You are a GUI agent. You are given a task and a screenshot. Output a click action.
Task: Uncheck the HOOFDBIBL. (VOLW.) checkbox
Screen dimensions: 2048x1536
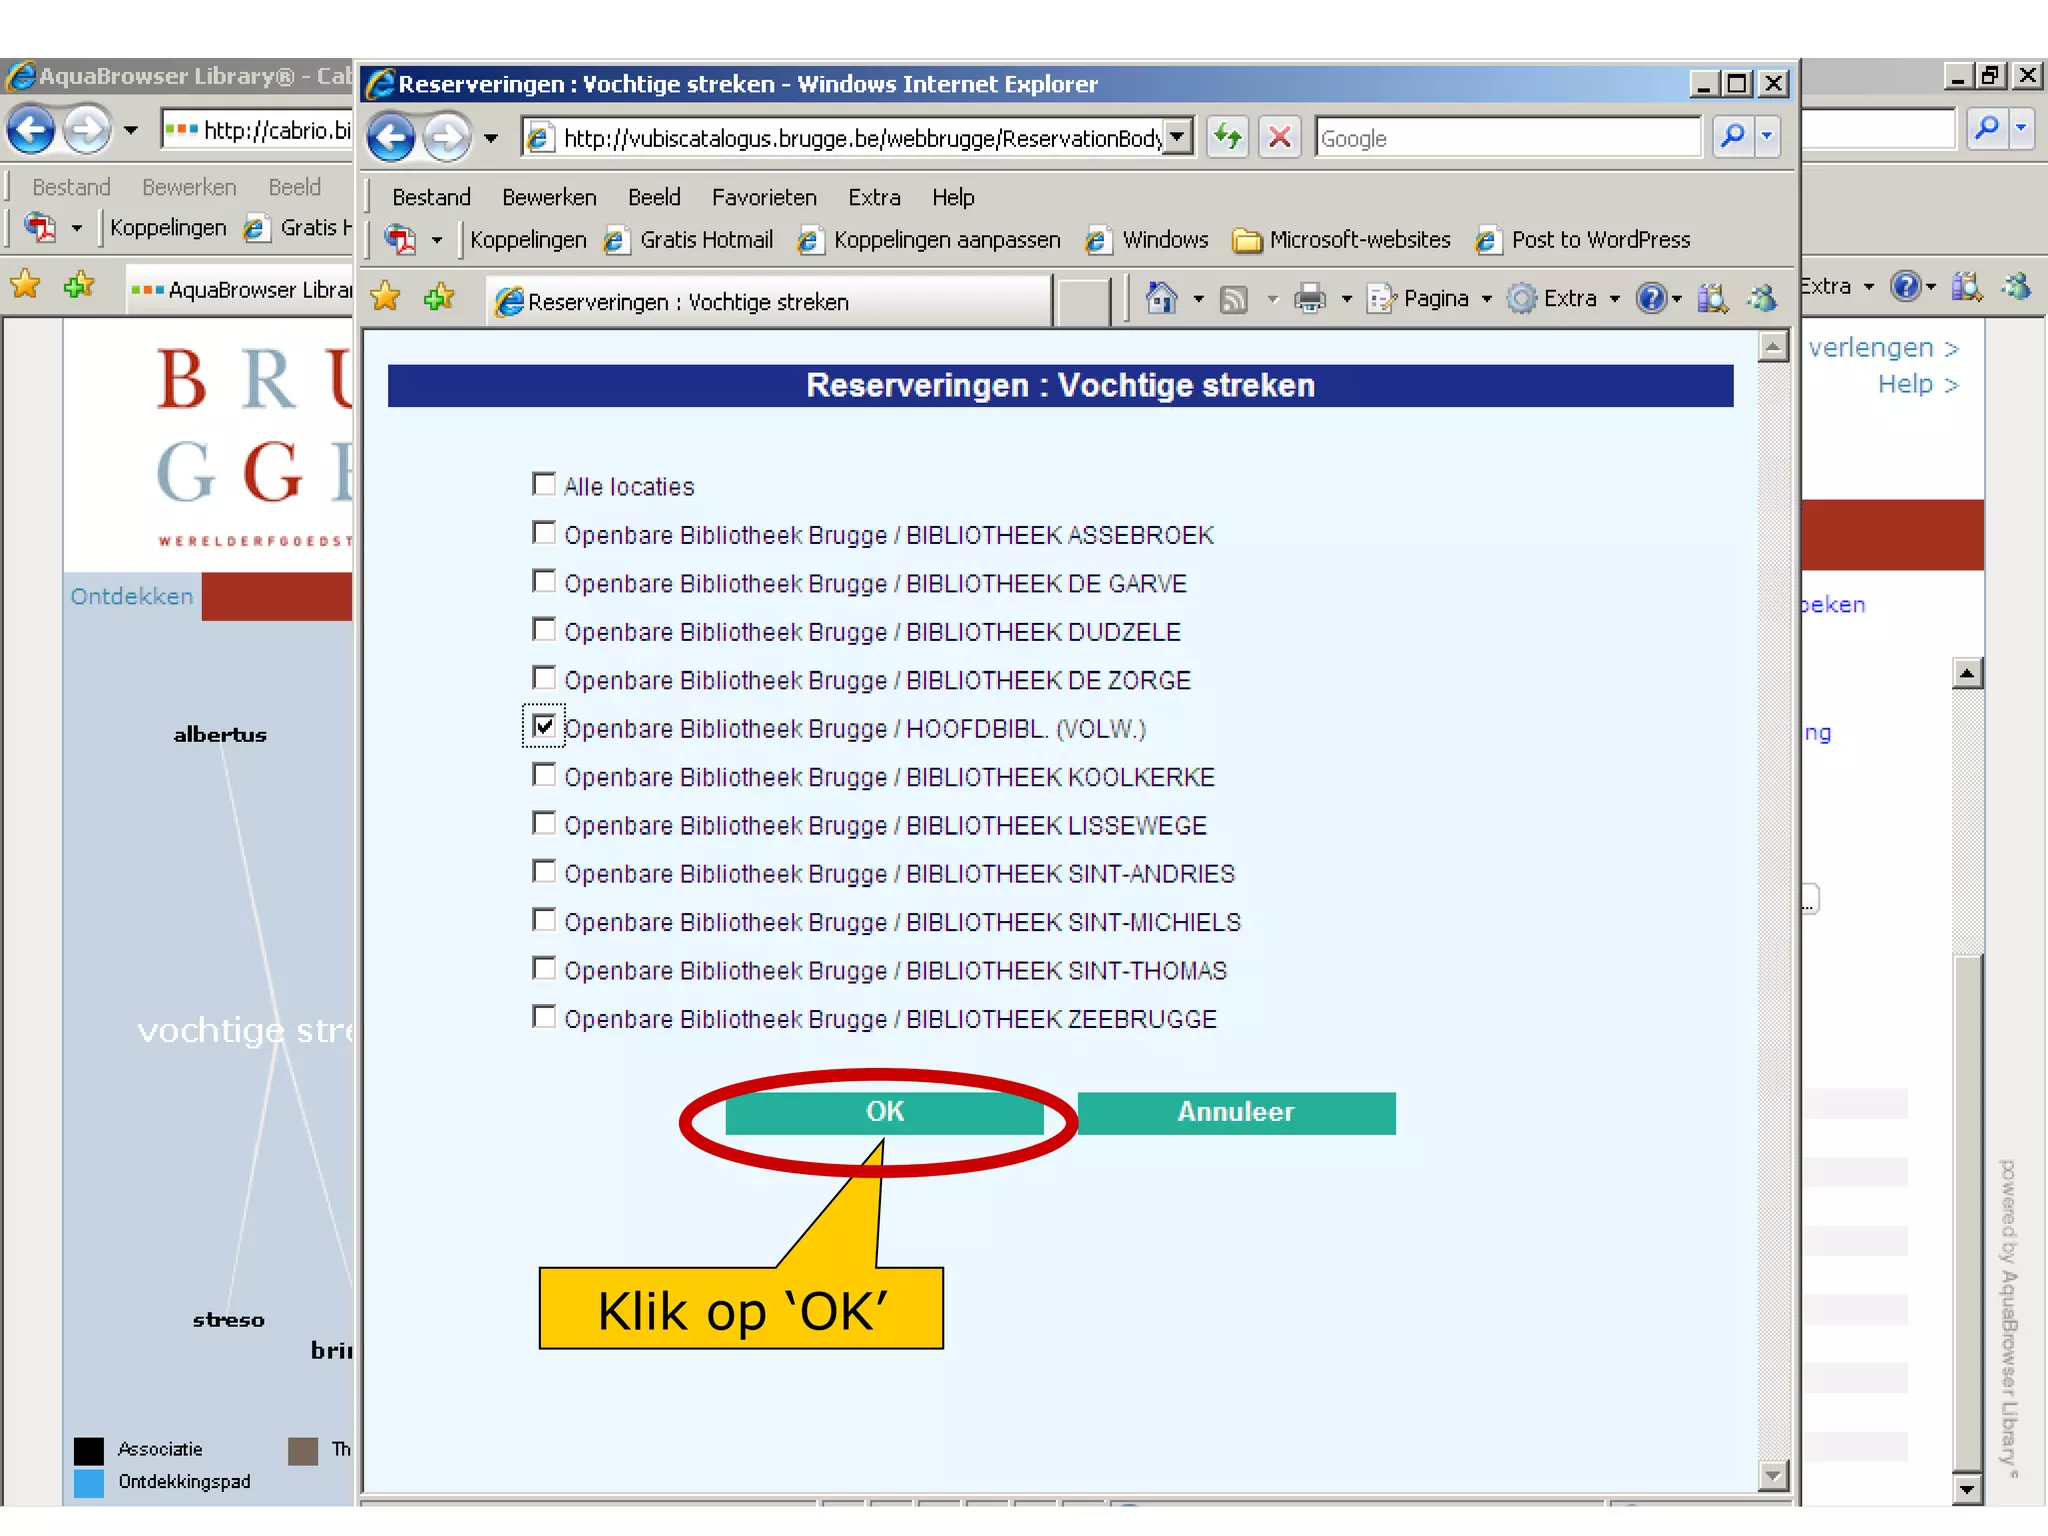pos(543,727)
